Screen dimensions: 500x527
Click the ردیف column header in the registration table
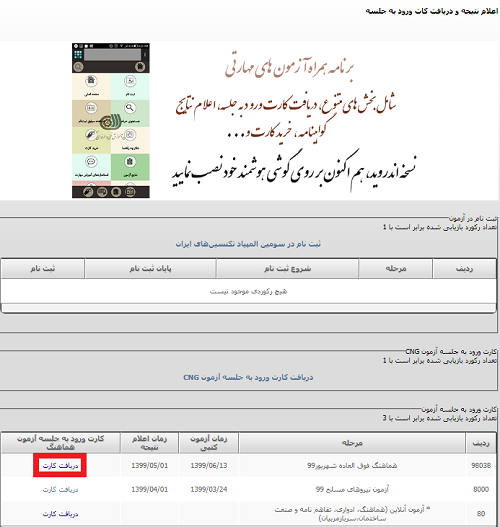(464, 269)
